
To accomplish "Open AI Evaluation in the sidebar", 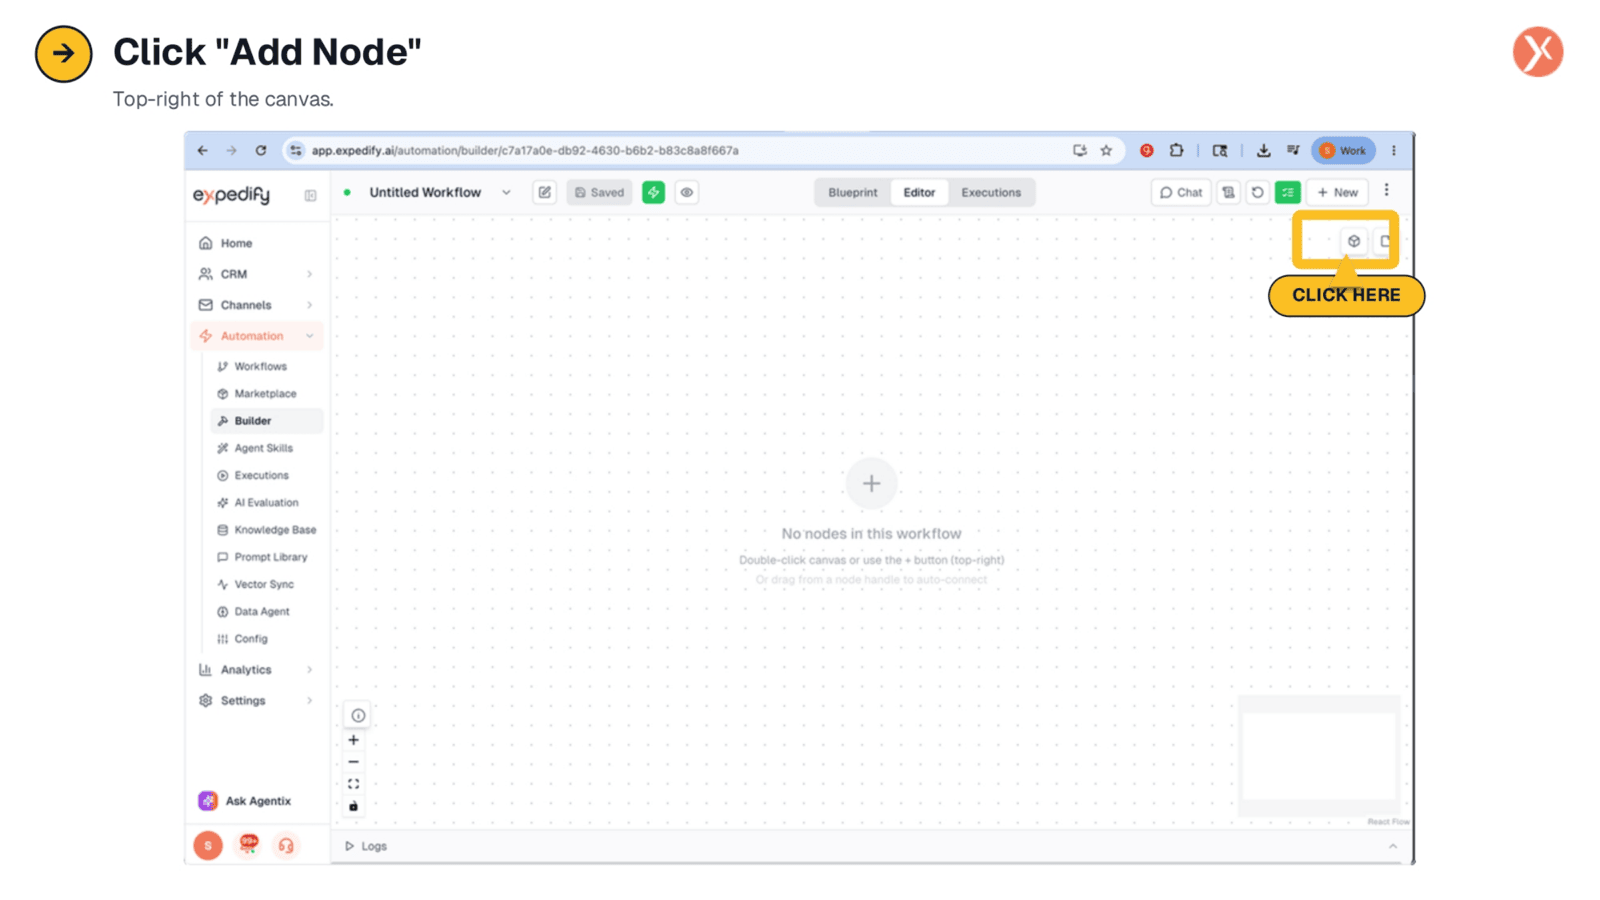I will tap(266, 503).
